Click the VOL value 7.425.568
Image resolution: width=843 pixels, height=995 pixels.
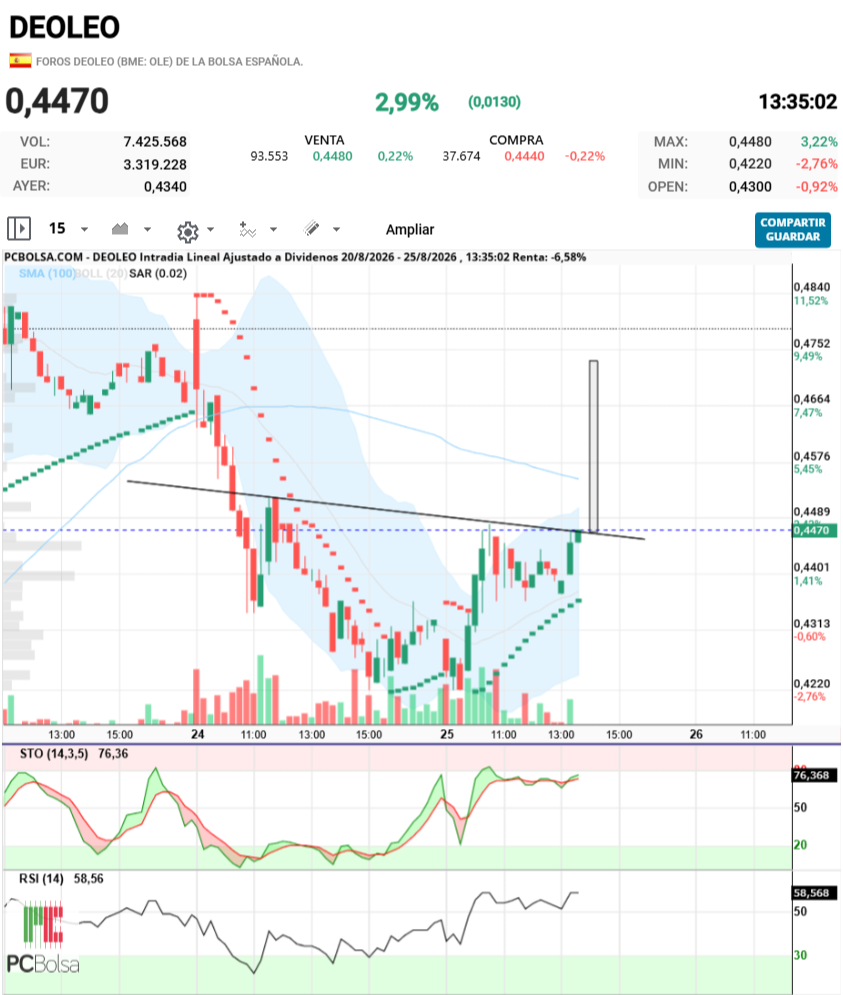click(x=155, y=142)
